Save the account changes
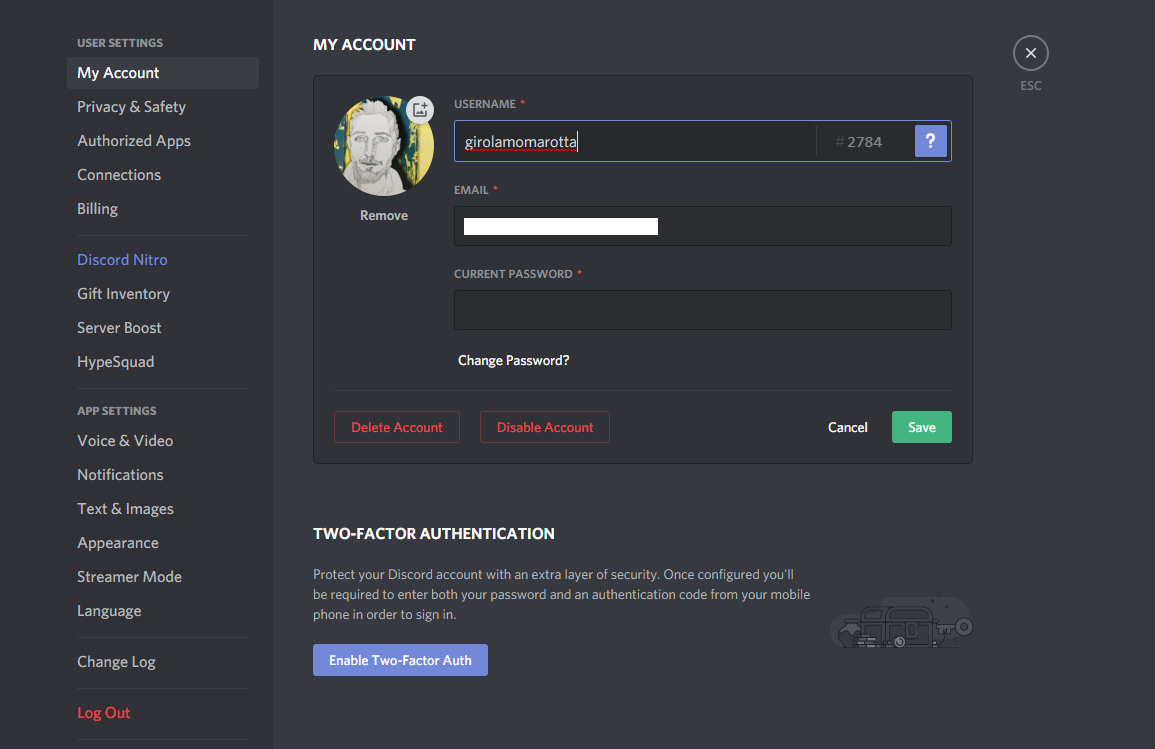 pyautogui.click(x=921, y=427)
